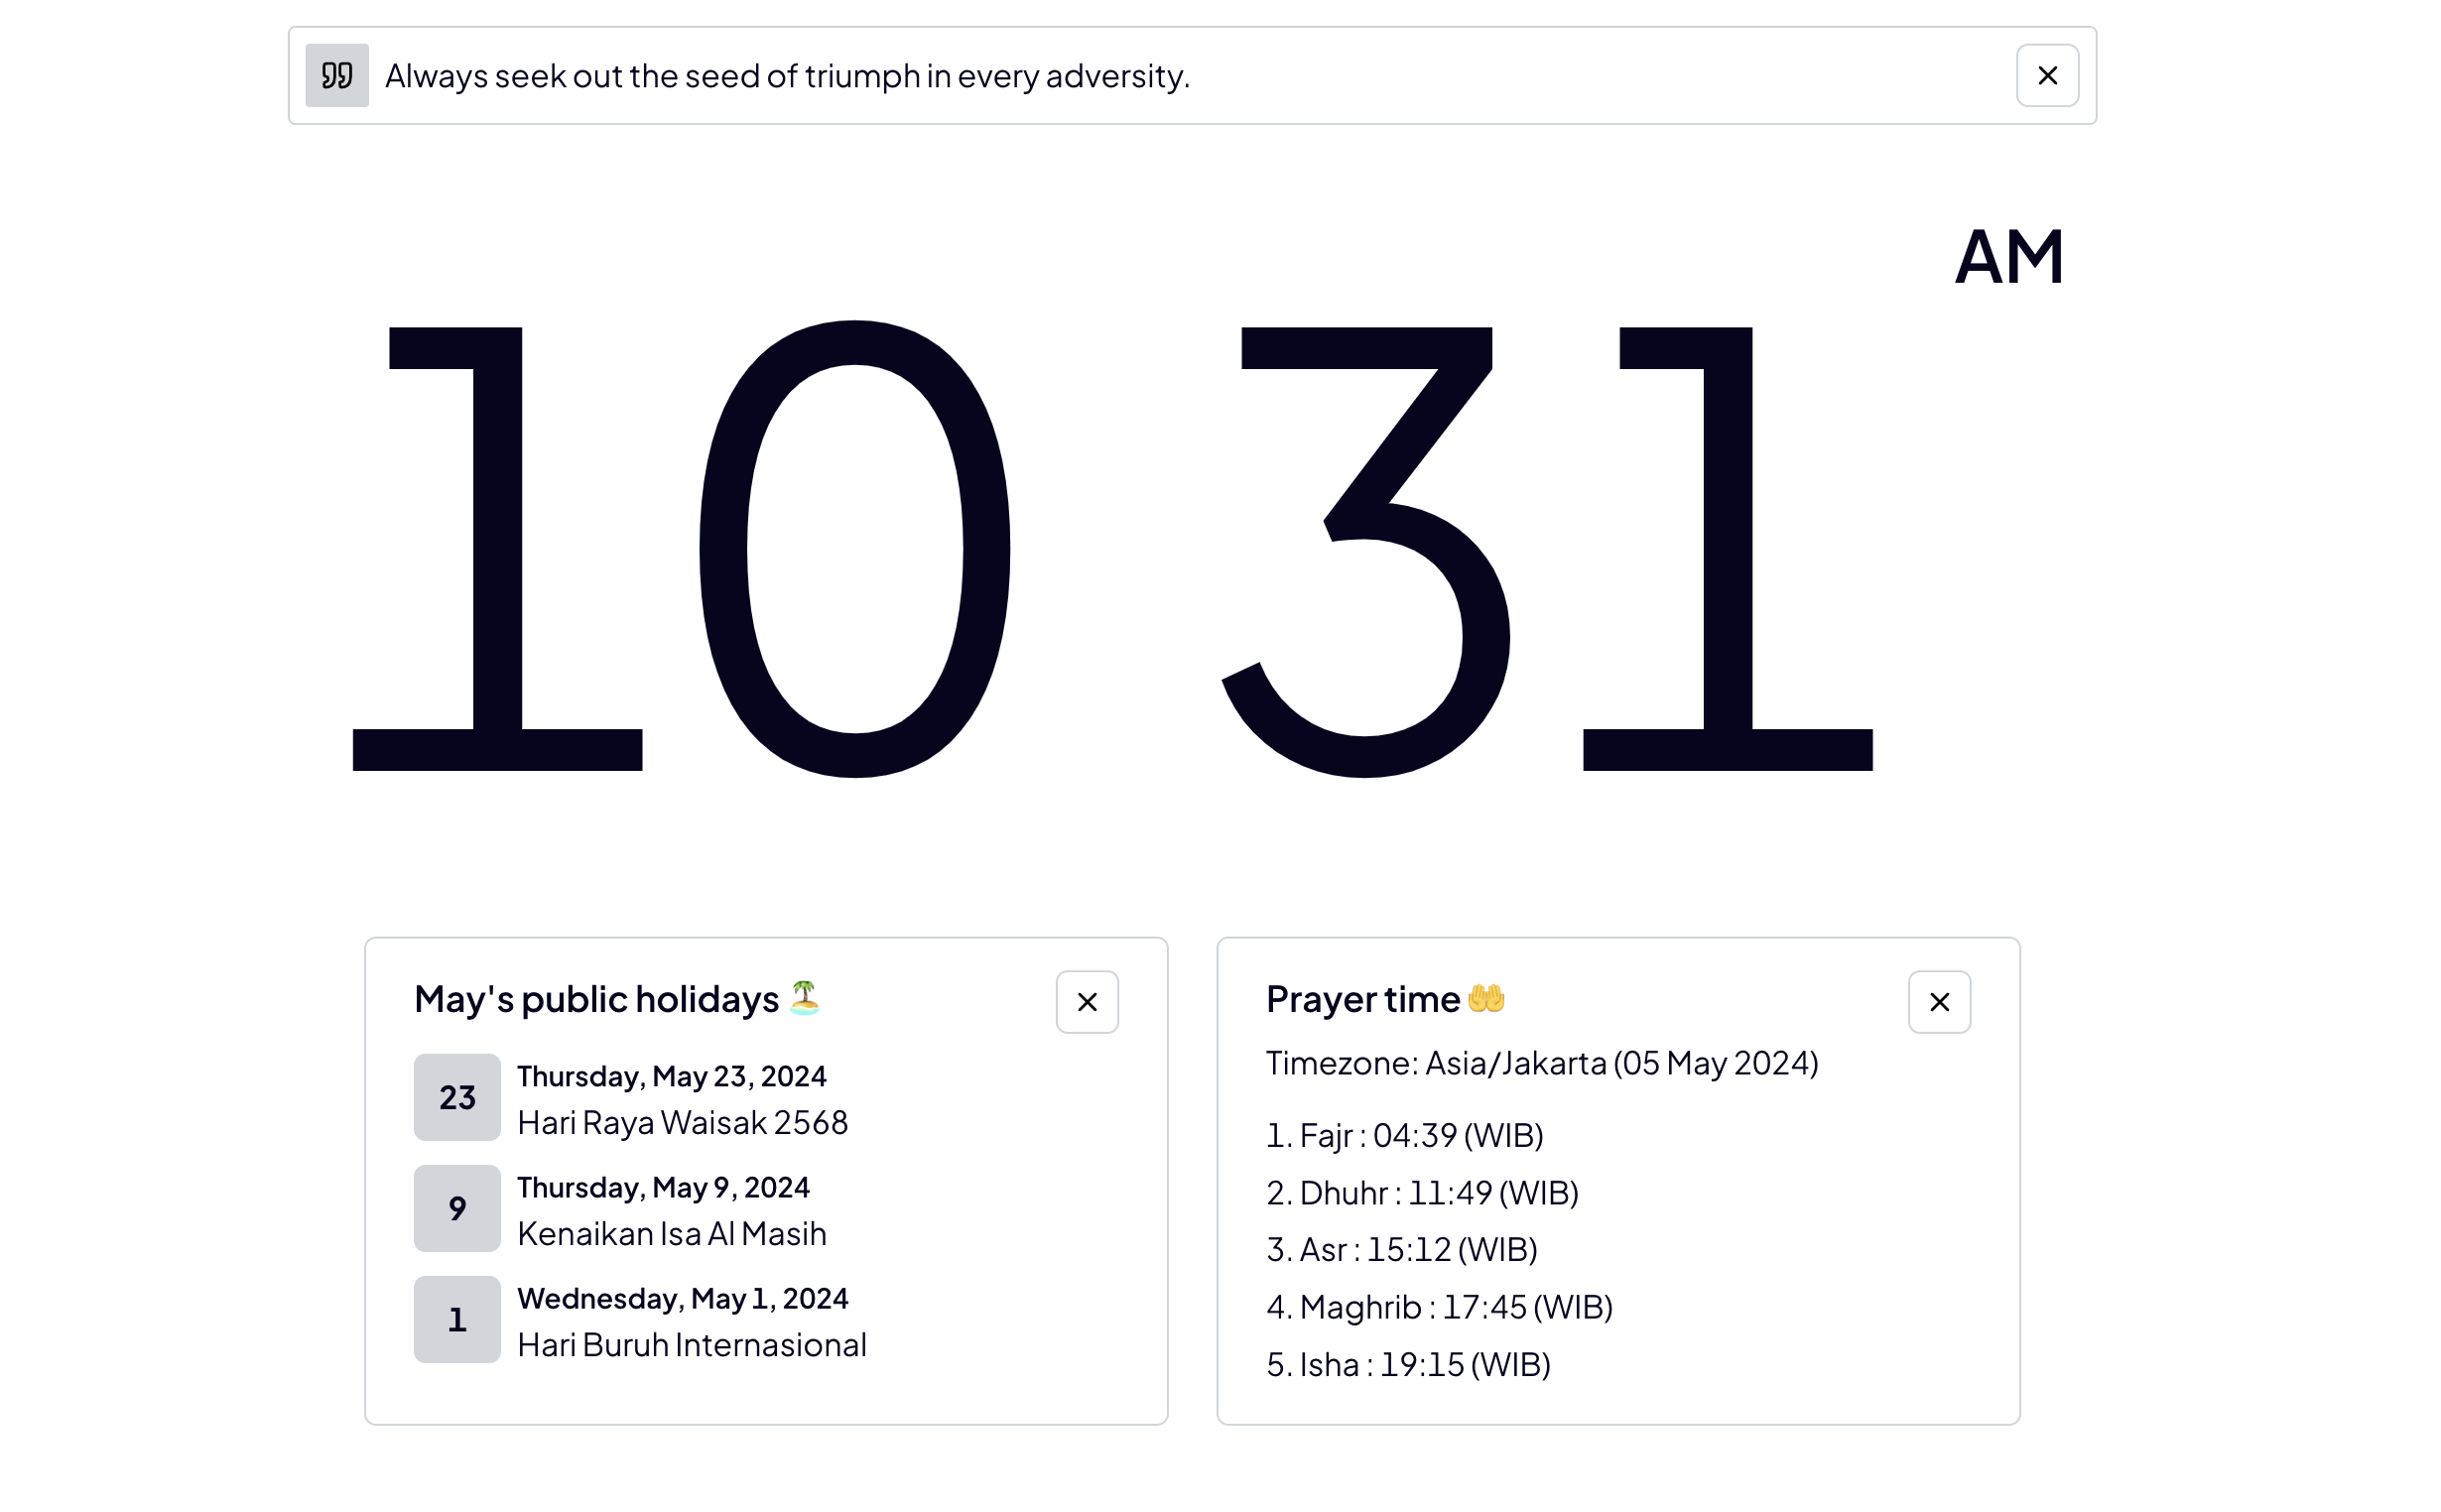Click the Dhuhr 11:49 prayer entry
Screen dimensions: 2441x1512
click(1421, 1192)
